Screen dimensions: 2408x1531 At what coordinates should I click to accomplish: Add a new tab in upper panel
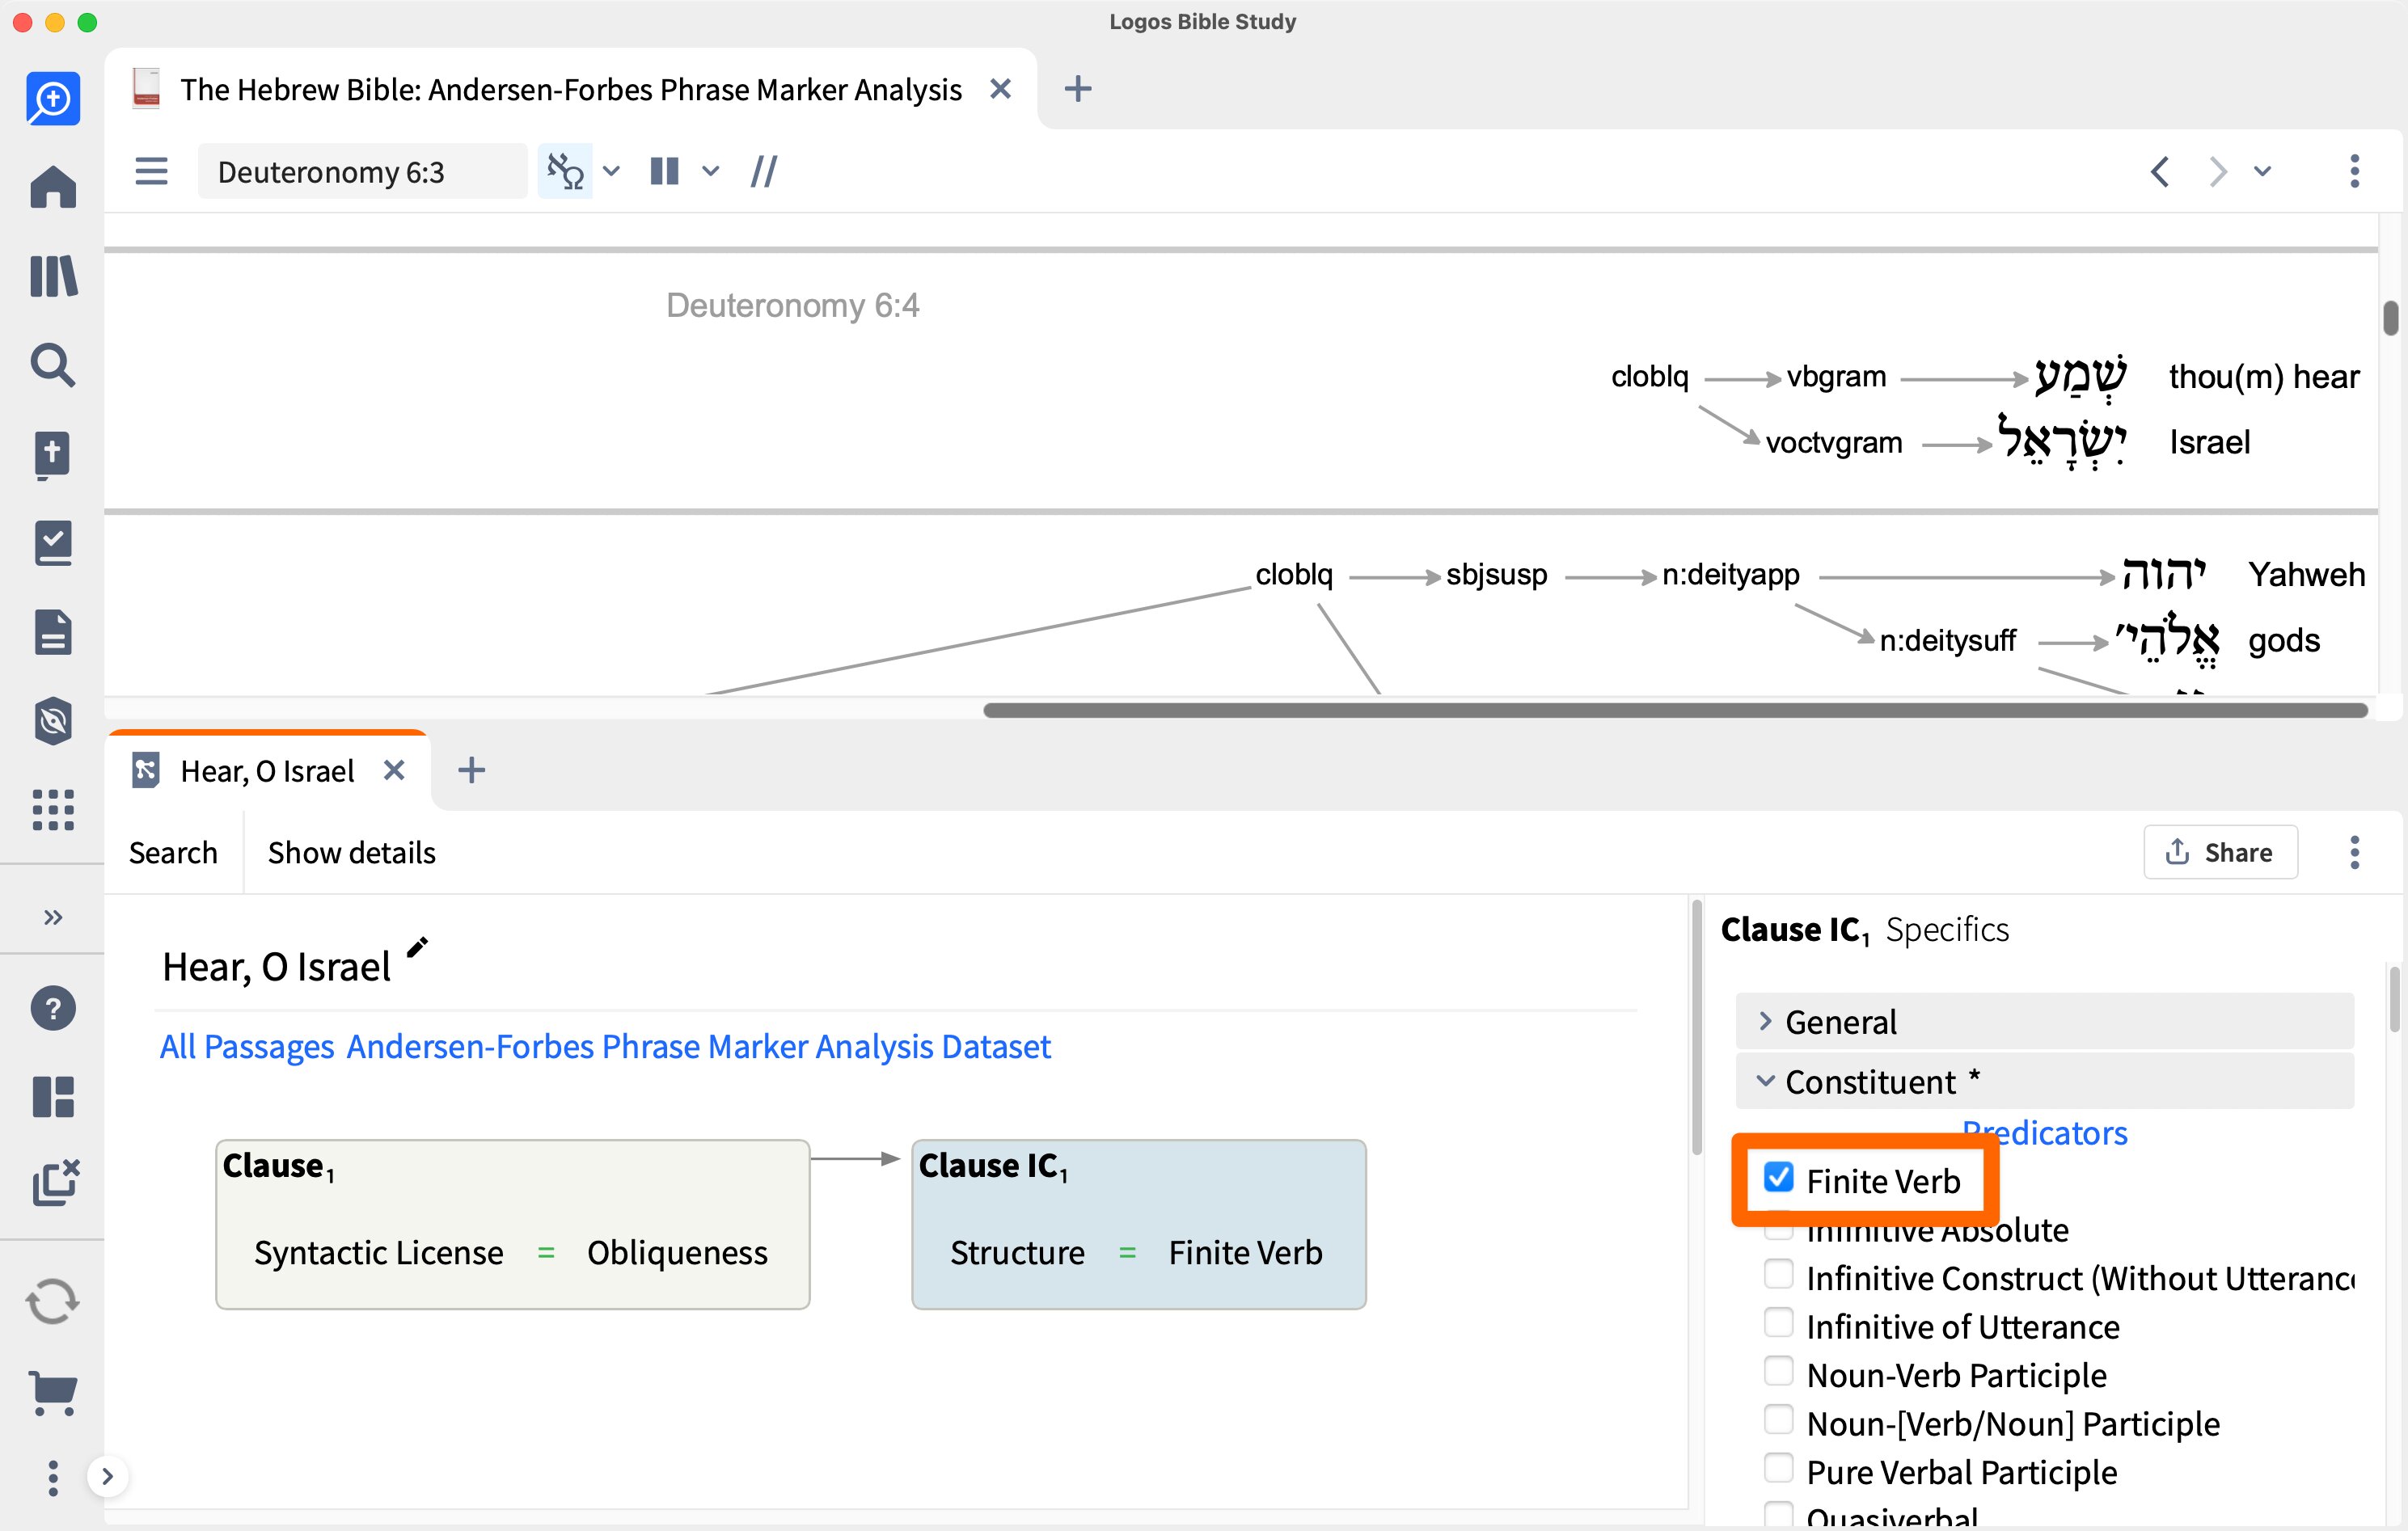pyautogui.click(x=1077, y=89)
